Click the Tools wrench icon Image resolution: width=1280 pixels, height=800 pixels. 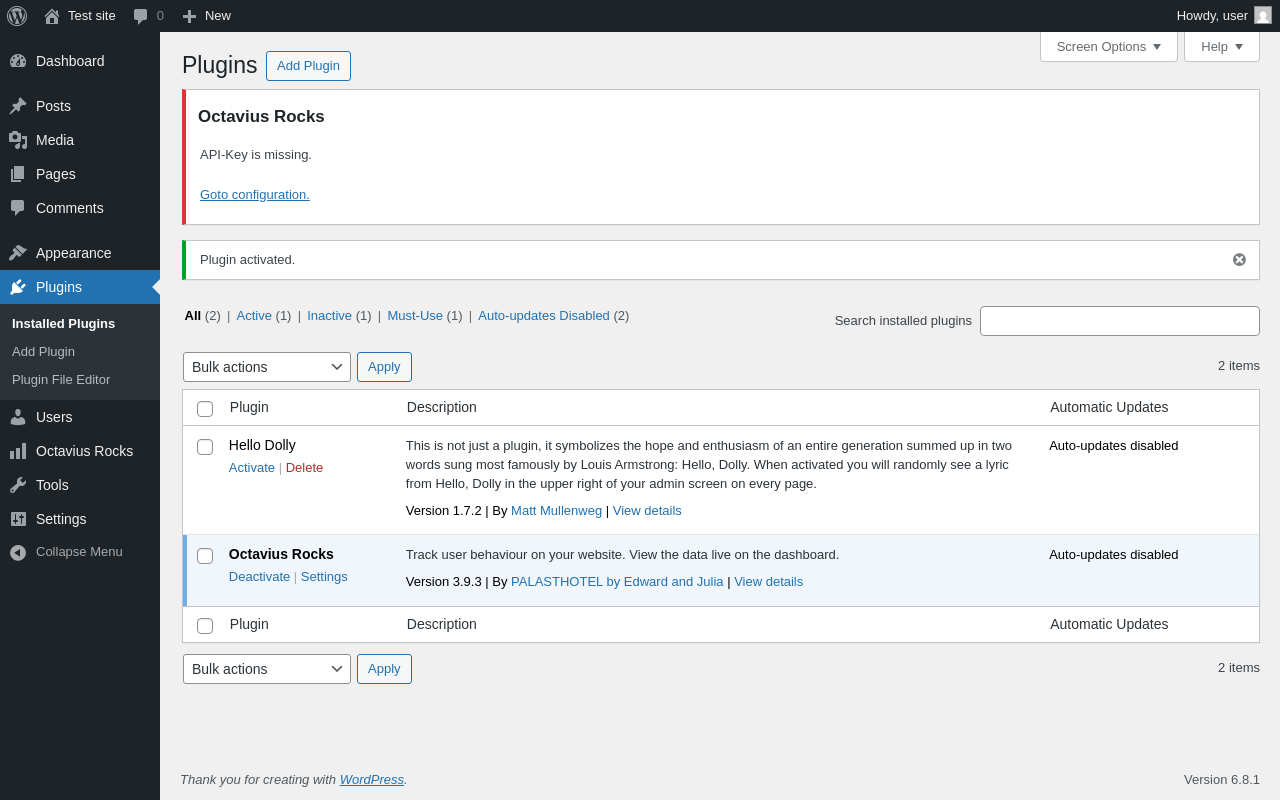[18, 485]
